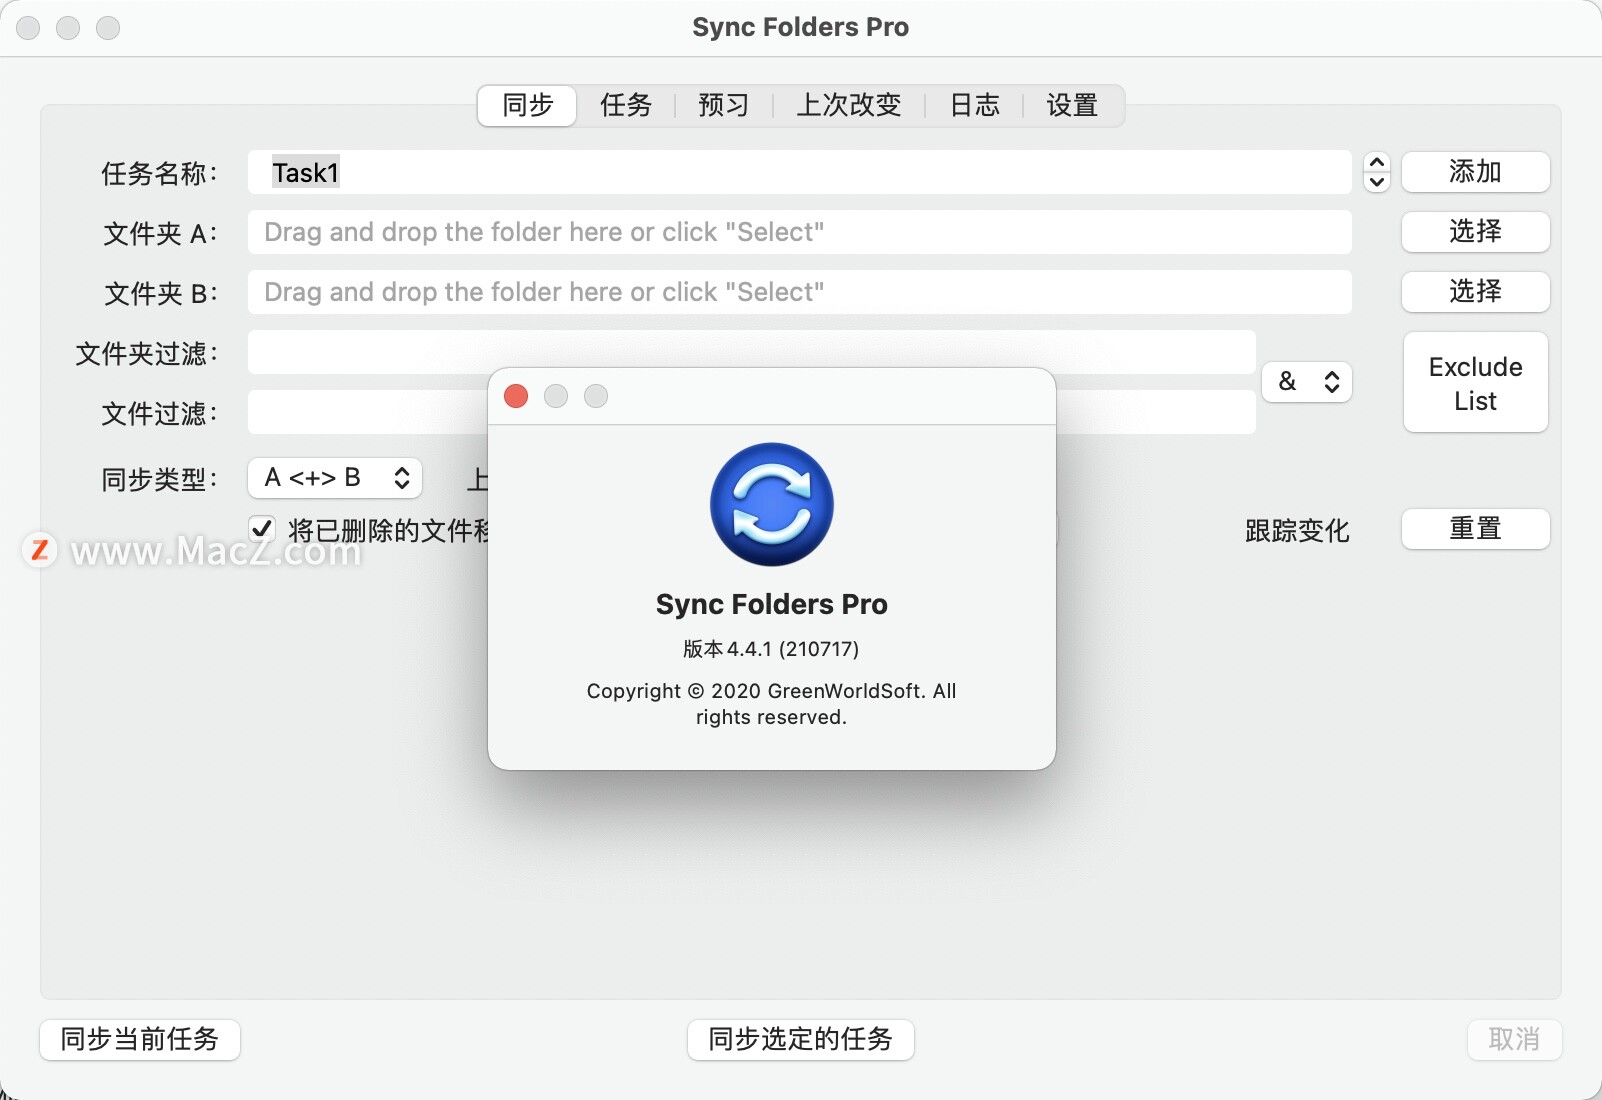Click the 重置 button
1602x1100 pixels.
coord(1475,529)
